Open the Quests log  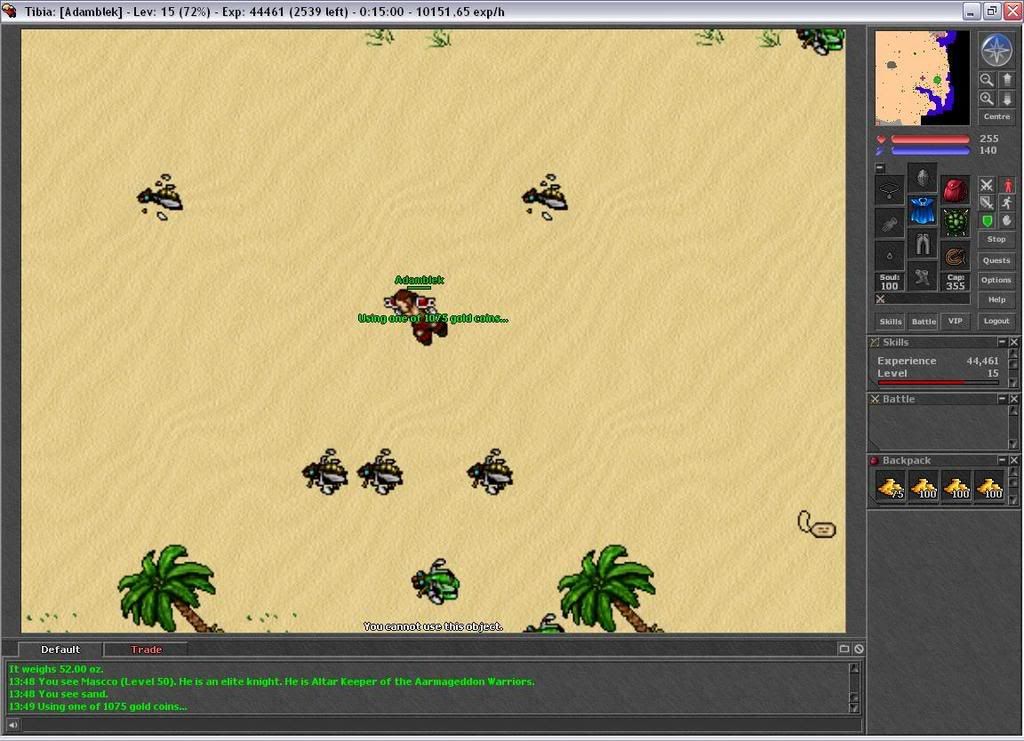(997, 260)
